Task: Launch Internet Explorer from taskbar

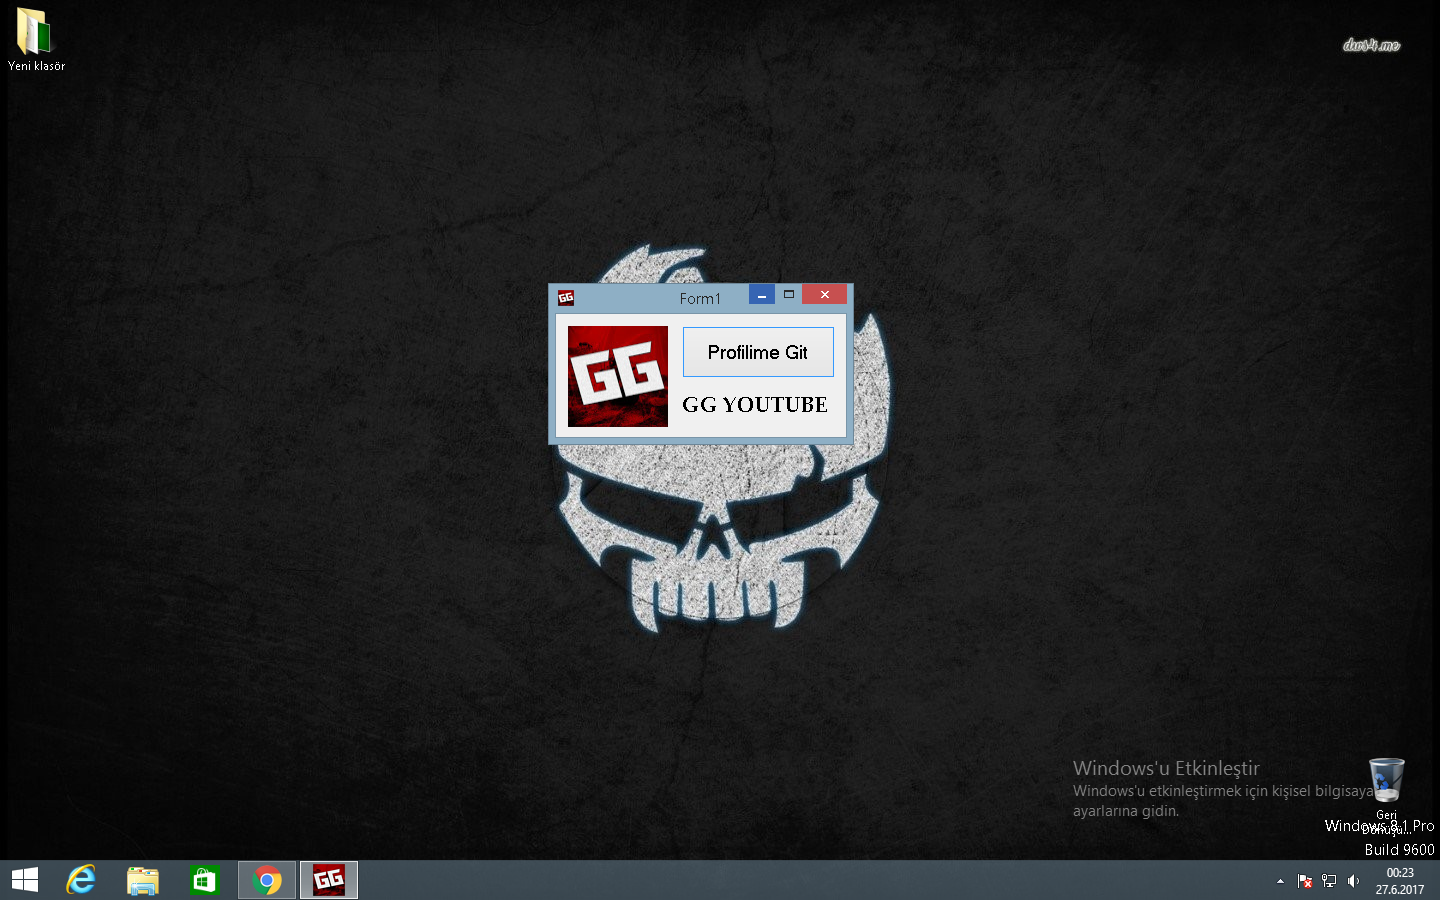Action: click(81, 880)
